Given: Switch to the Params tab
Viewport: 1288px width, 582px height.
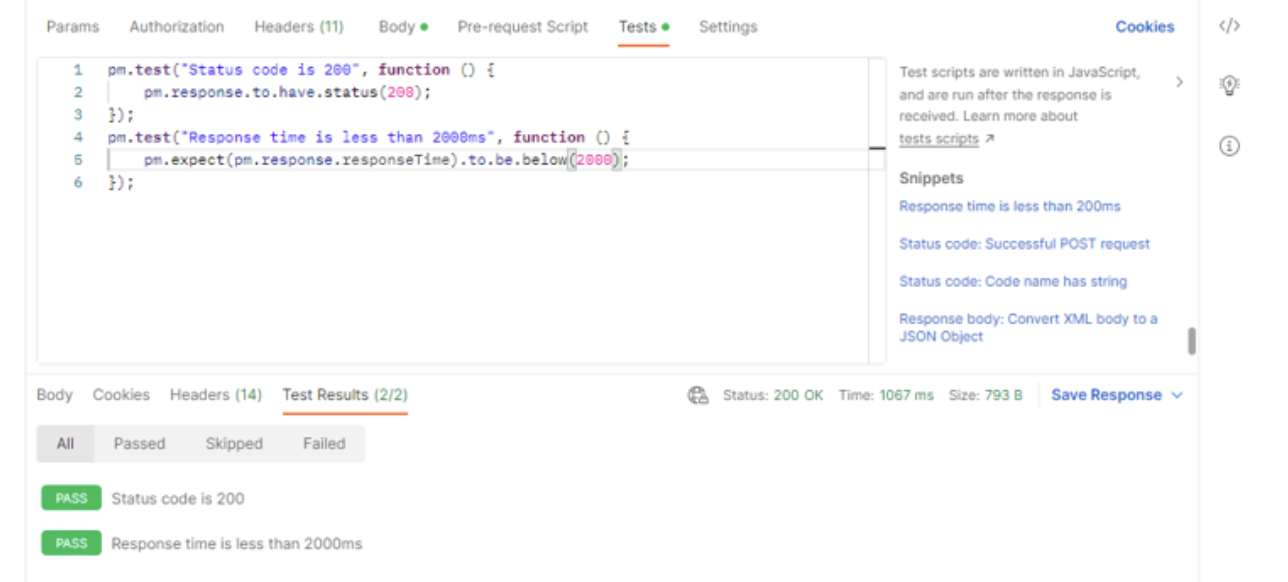Looking at the screenshot, I should [x=73, y=27].
